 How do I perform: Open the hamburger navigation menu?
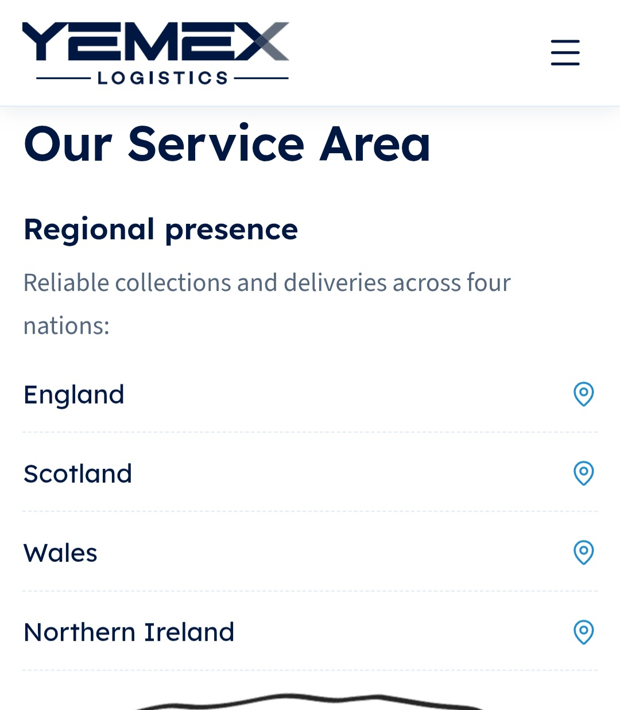tap(565, 53)
